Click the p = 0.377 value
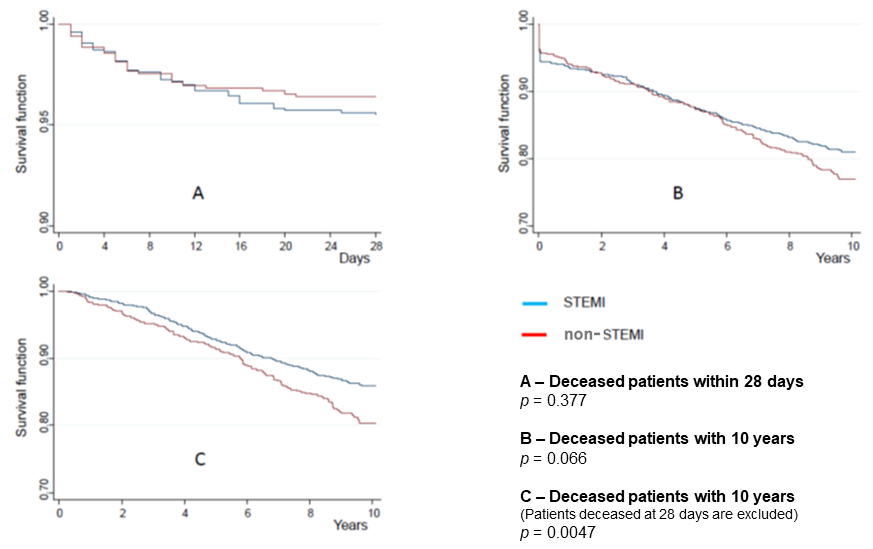Viewport: 873px width, 549px height. point(551,398)
